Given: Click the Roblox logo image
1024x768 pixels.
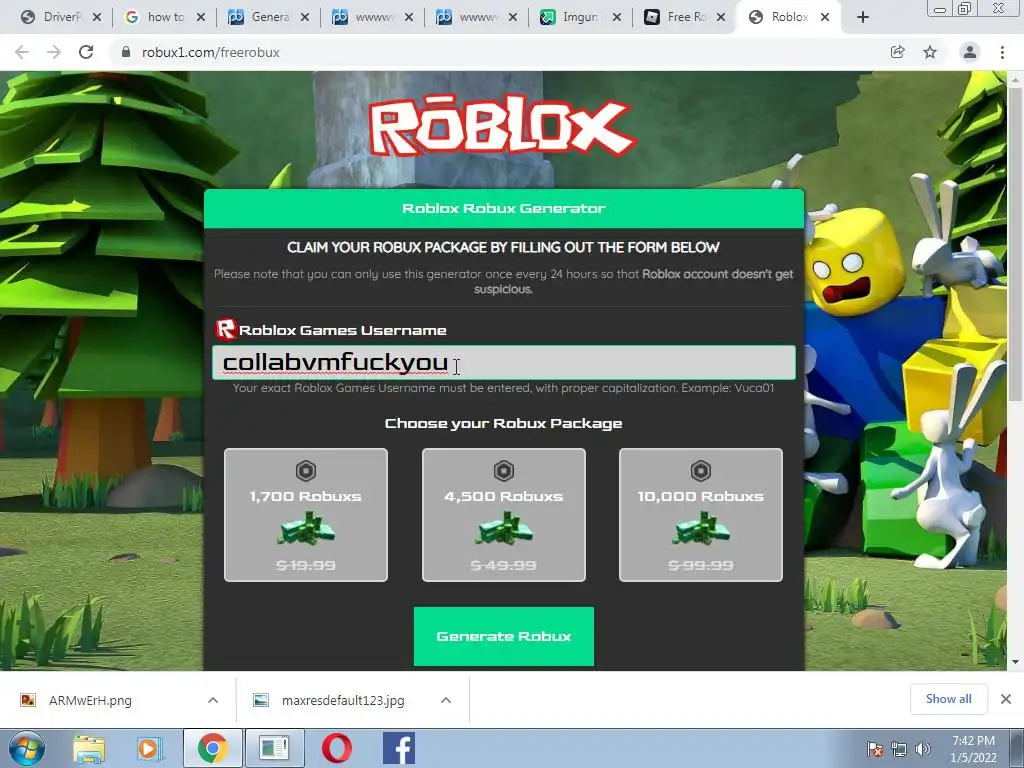Looking at the screenshot, I should [502, 126].
